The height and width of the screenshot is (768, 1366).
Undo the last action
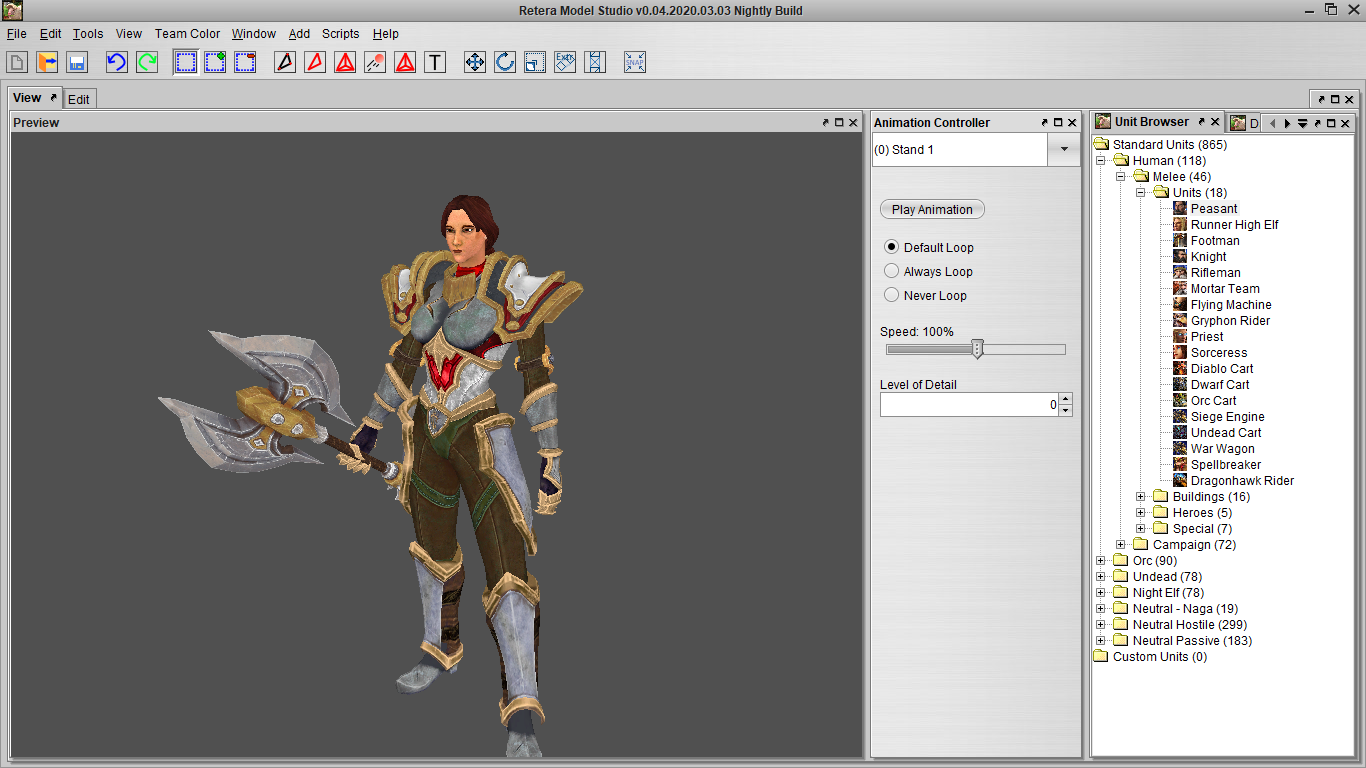[x=117, y=62]
